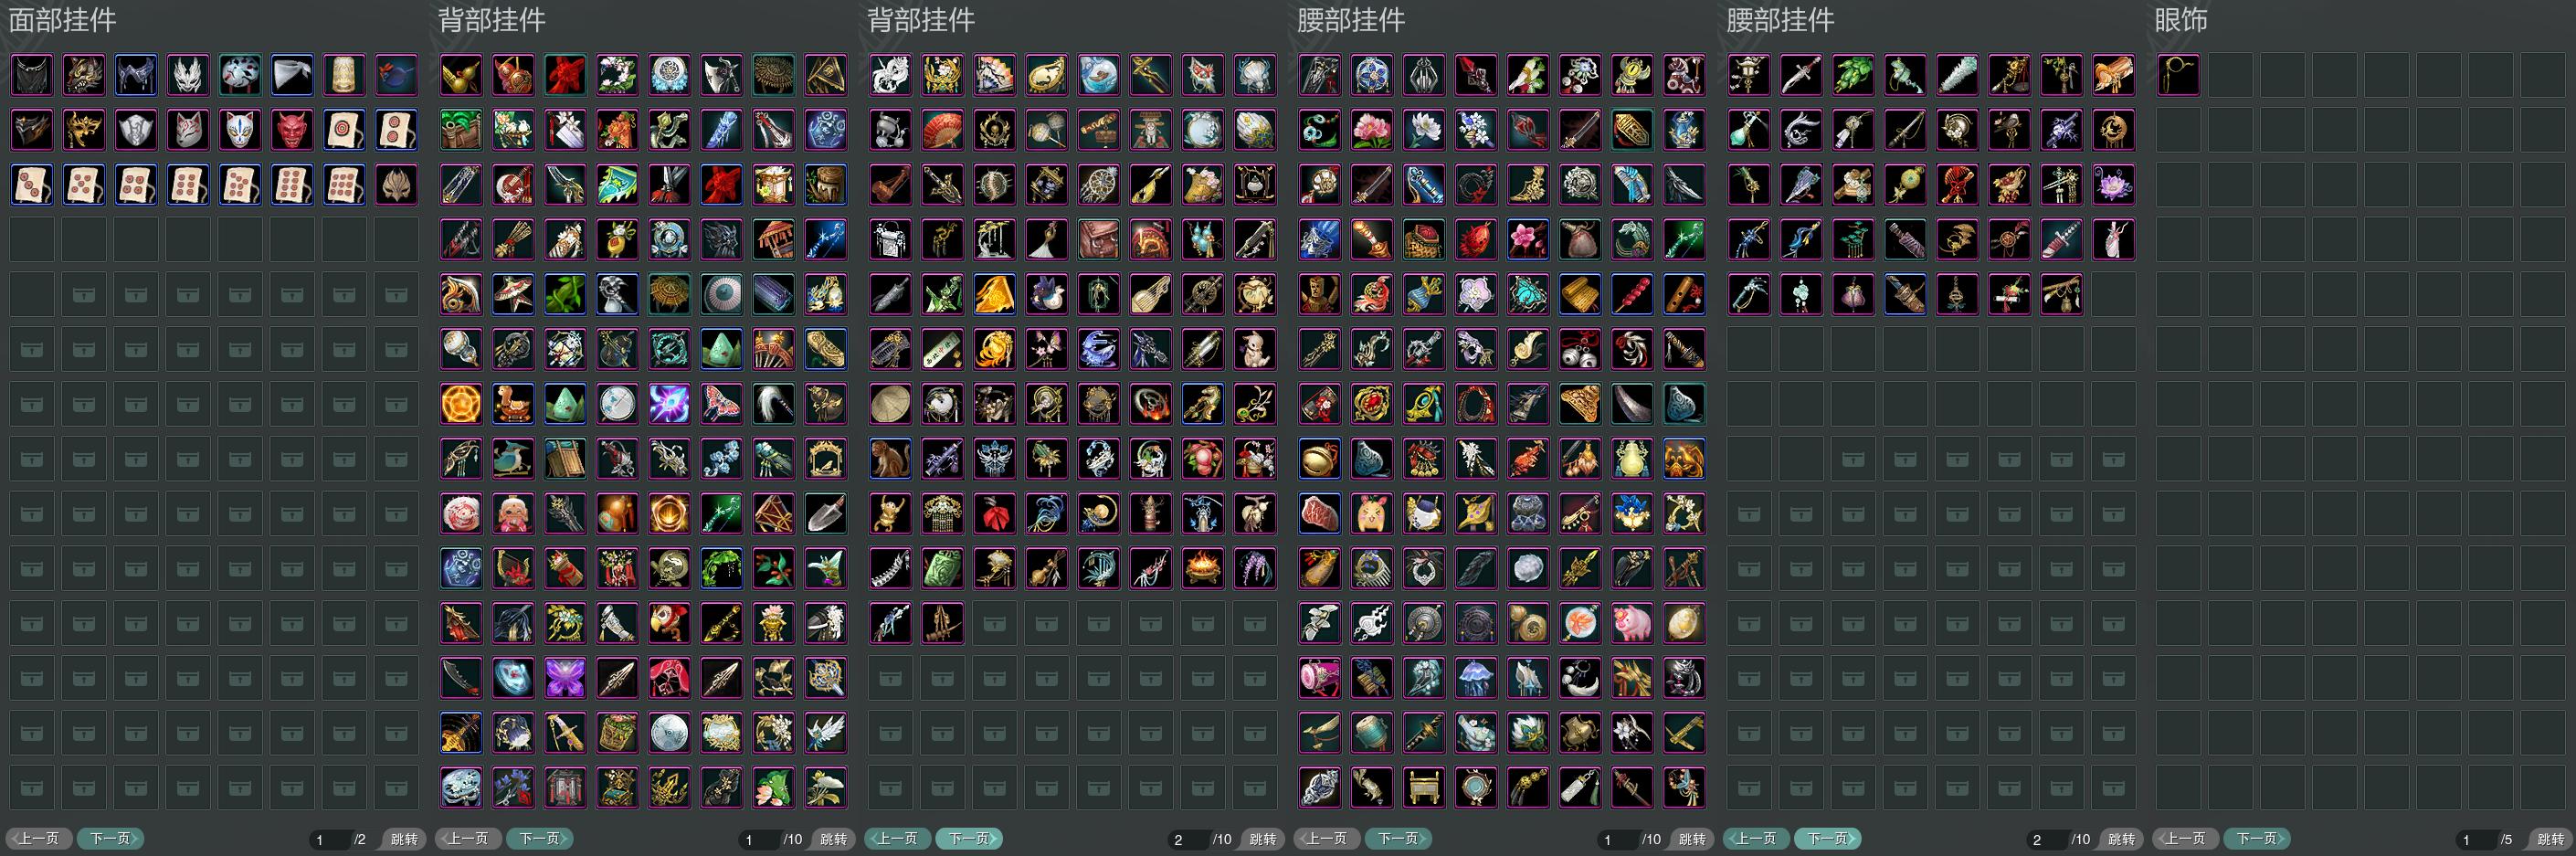Click 下一页 under the 眼饰 panel
Viewport: 2576px width, 856px height.
coord(2258,839)
